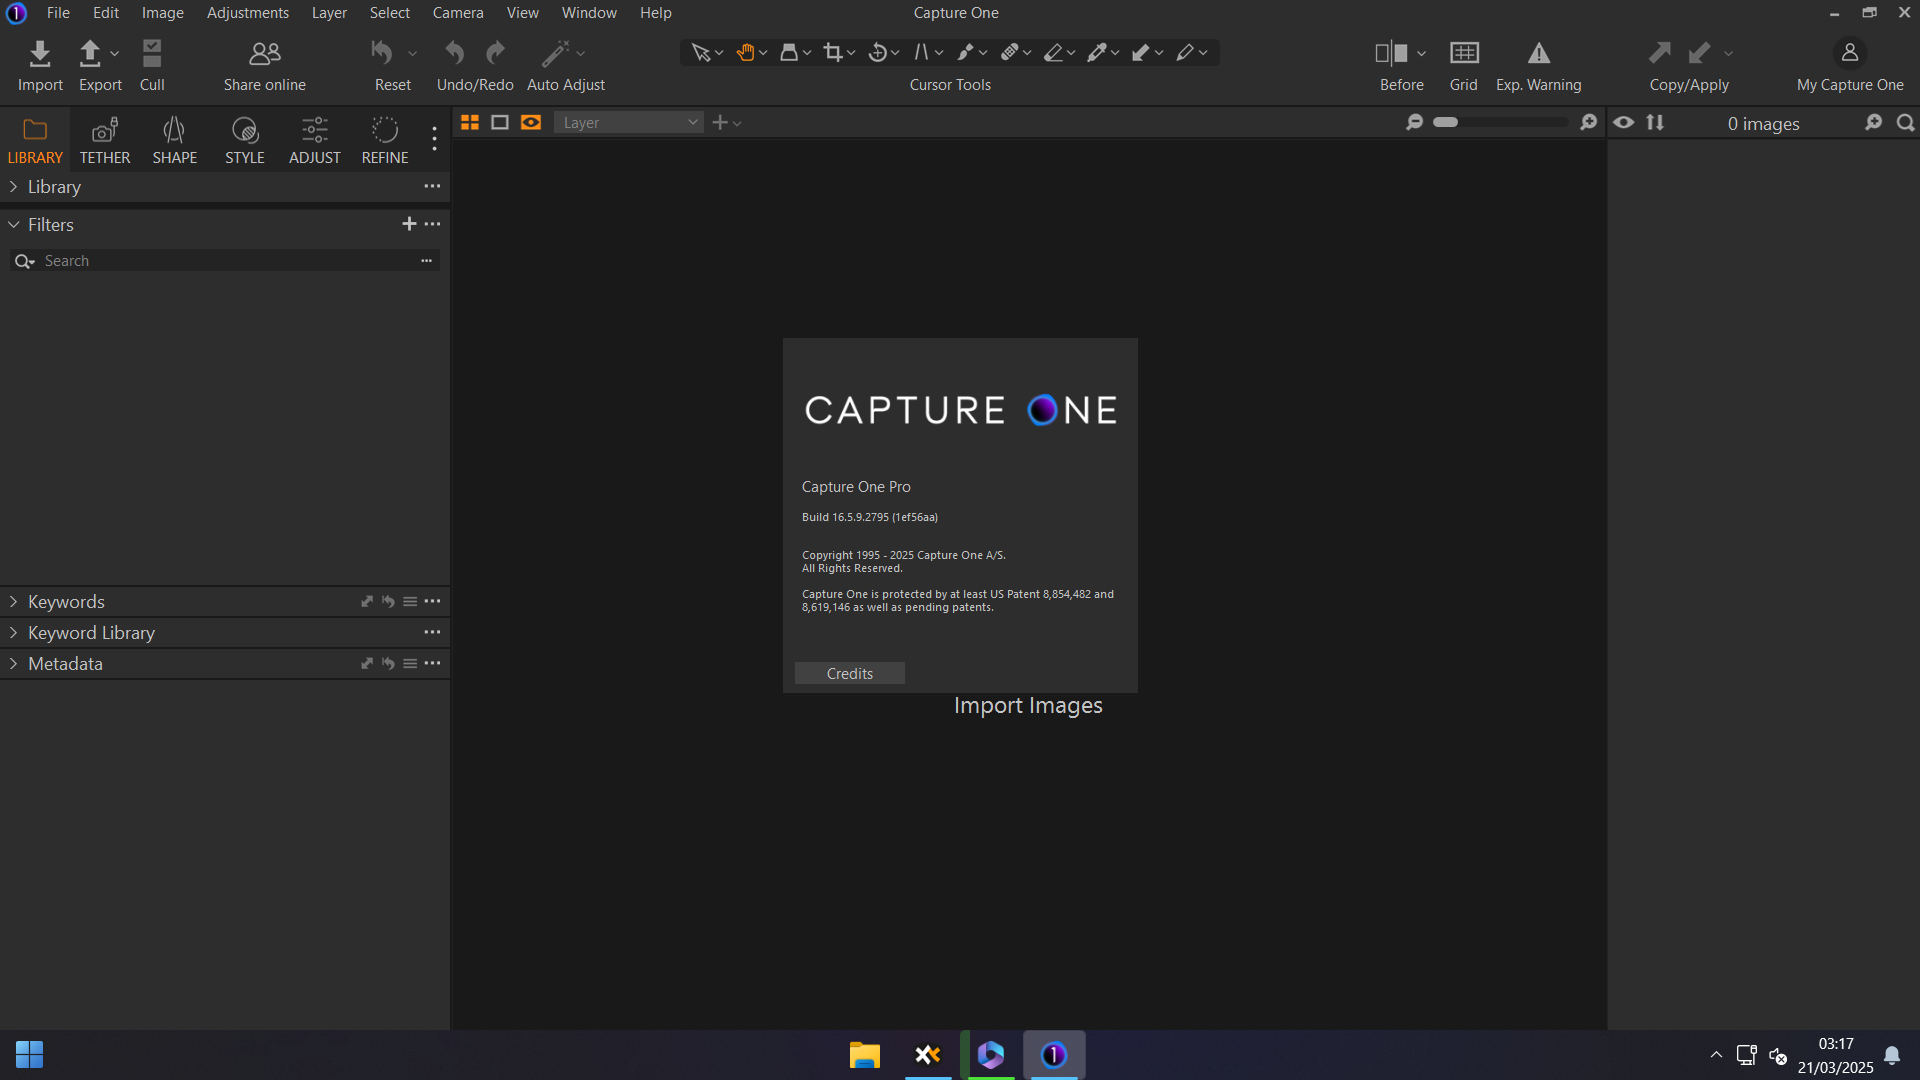This screenshot has width=1920, height=1080.
Task: Click Import Images text in viewer
Action: click(1028, 706)
